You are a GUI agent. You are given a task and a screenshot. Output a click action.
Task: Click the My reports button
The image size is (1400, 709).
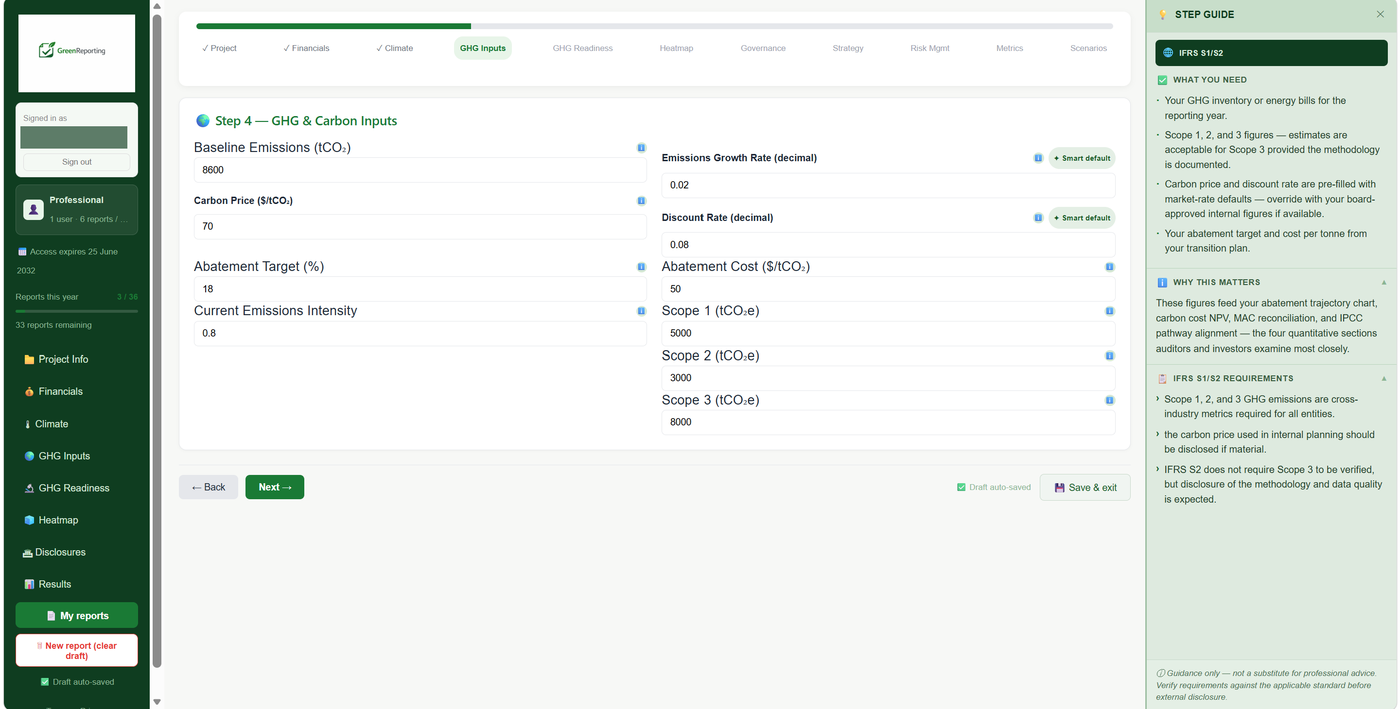[x=77, y=616]
